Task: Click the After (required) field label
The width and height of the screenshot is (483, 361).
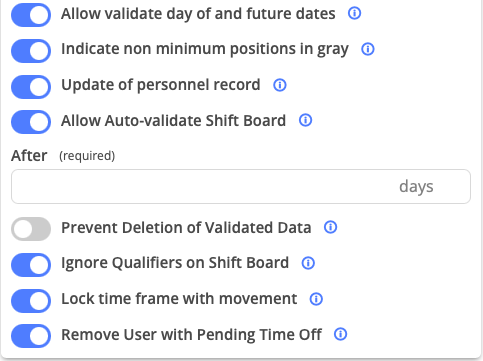Action: pyautogui.click(x=63, y=156)
